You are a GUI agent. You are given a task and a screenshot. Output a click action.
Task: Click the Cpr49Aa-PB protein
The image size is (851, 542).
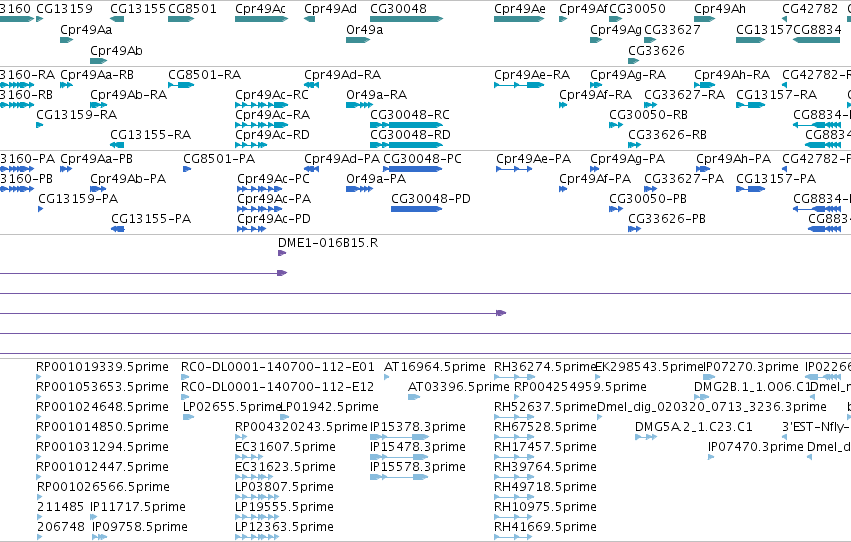tap(66, 169)
